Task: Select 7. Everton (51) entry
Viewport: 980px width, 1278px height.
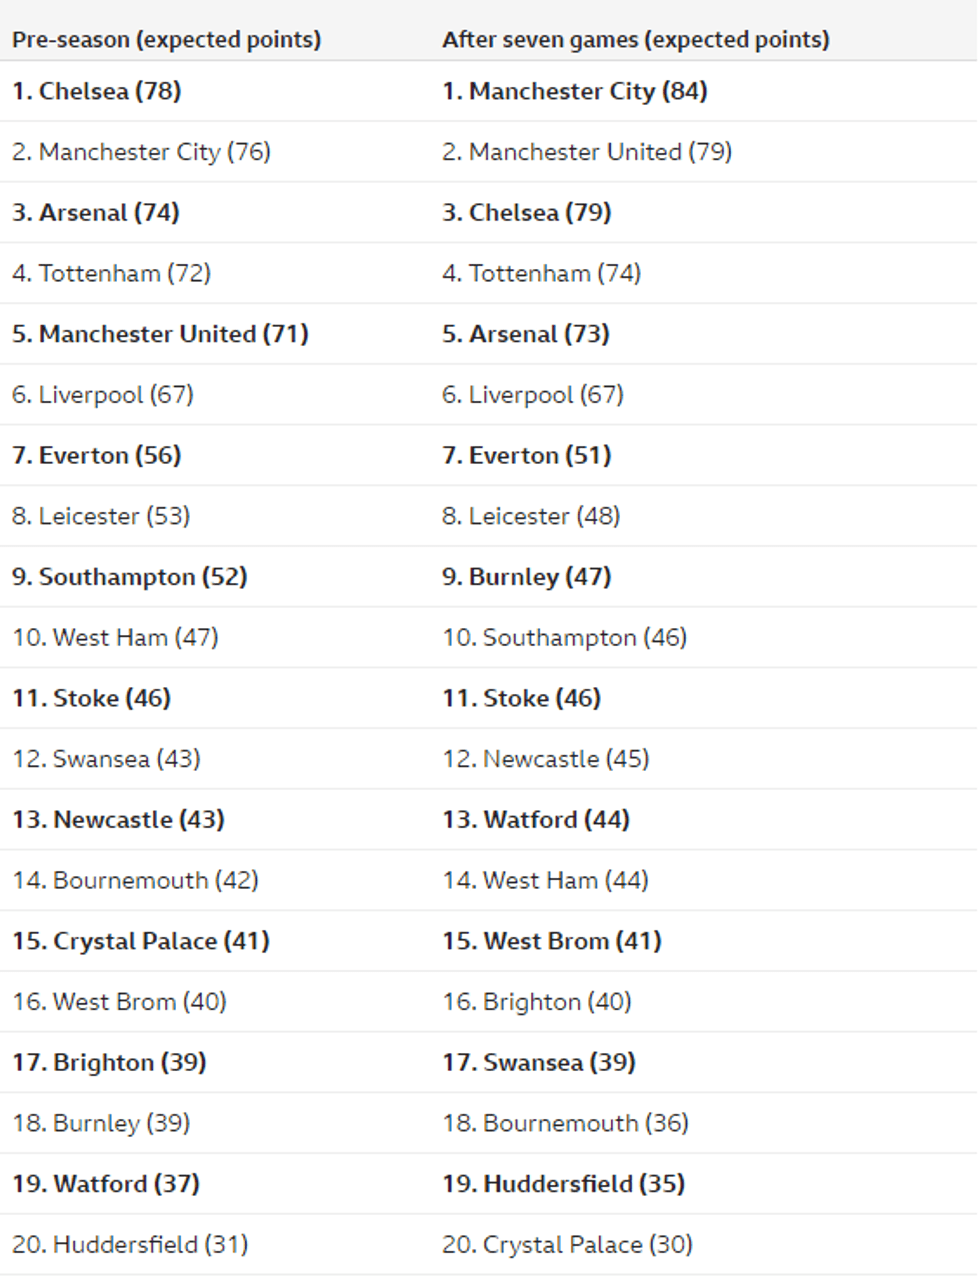Action: [527, 455]
